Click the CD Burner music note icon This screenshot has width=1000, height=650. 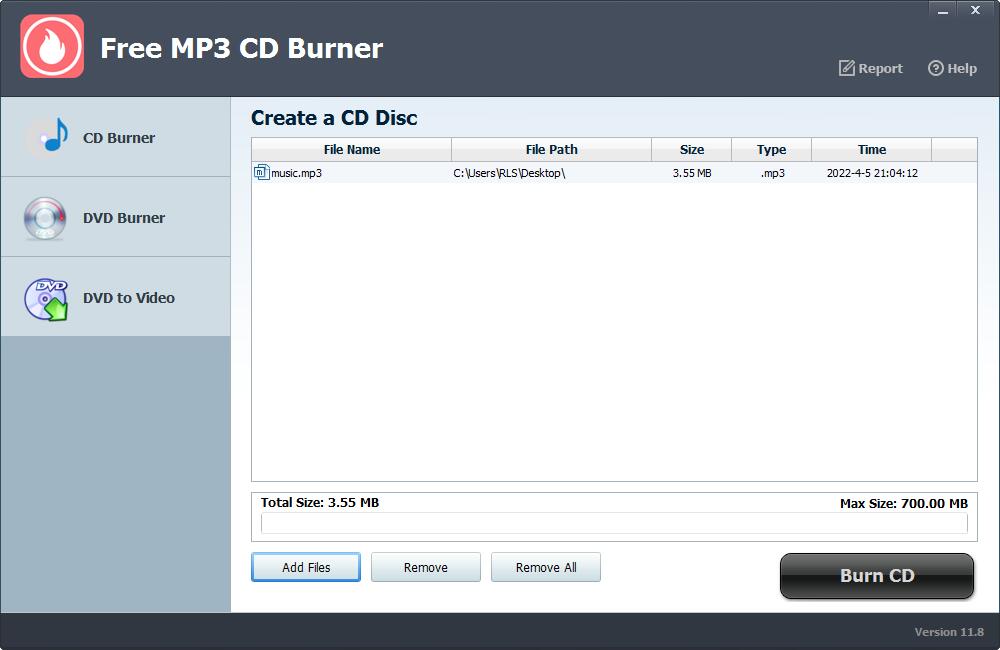tap(49, 136)
